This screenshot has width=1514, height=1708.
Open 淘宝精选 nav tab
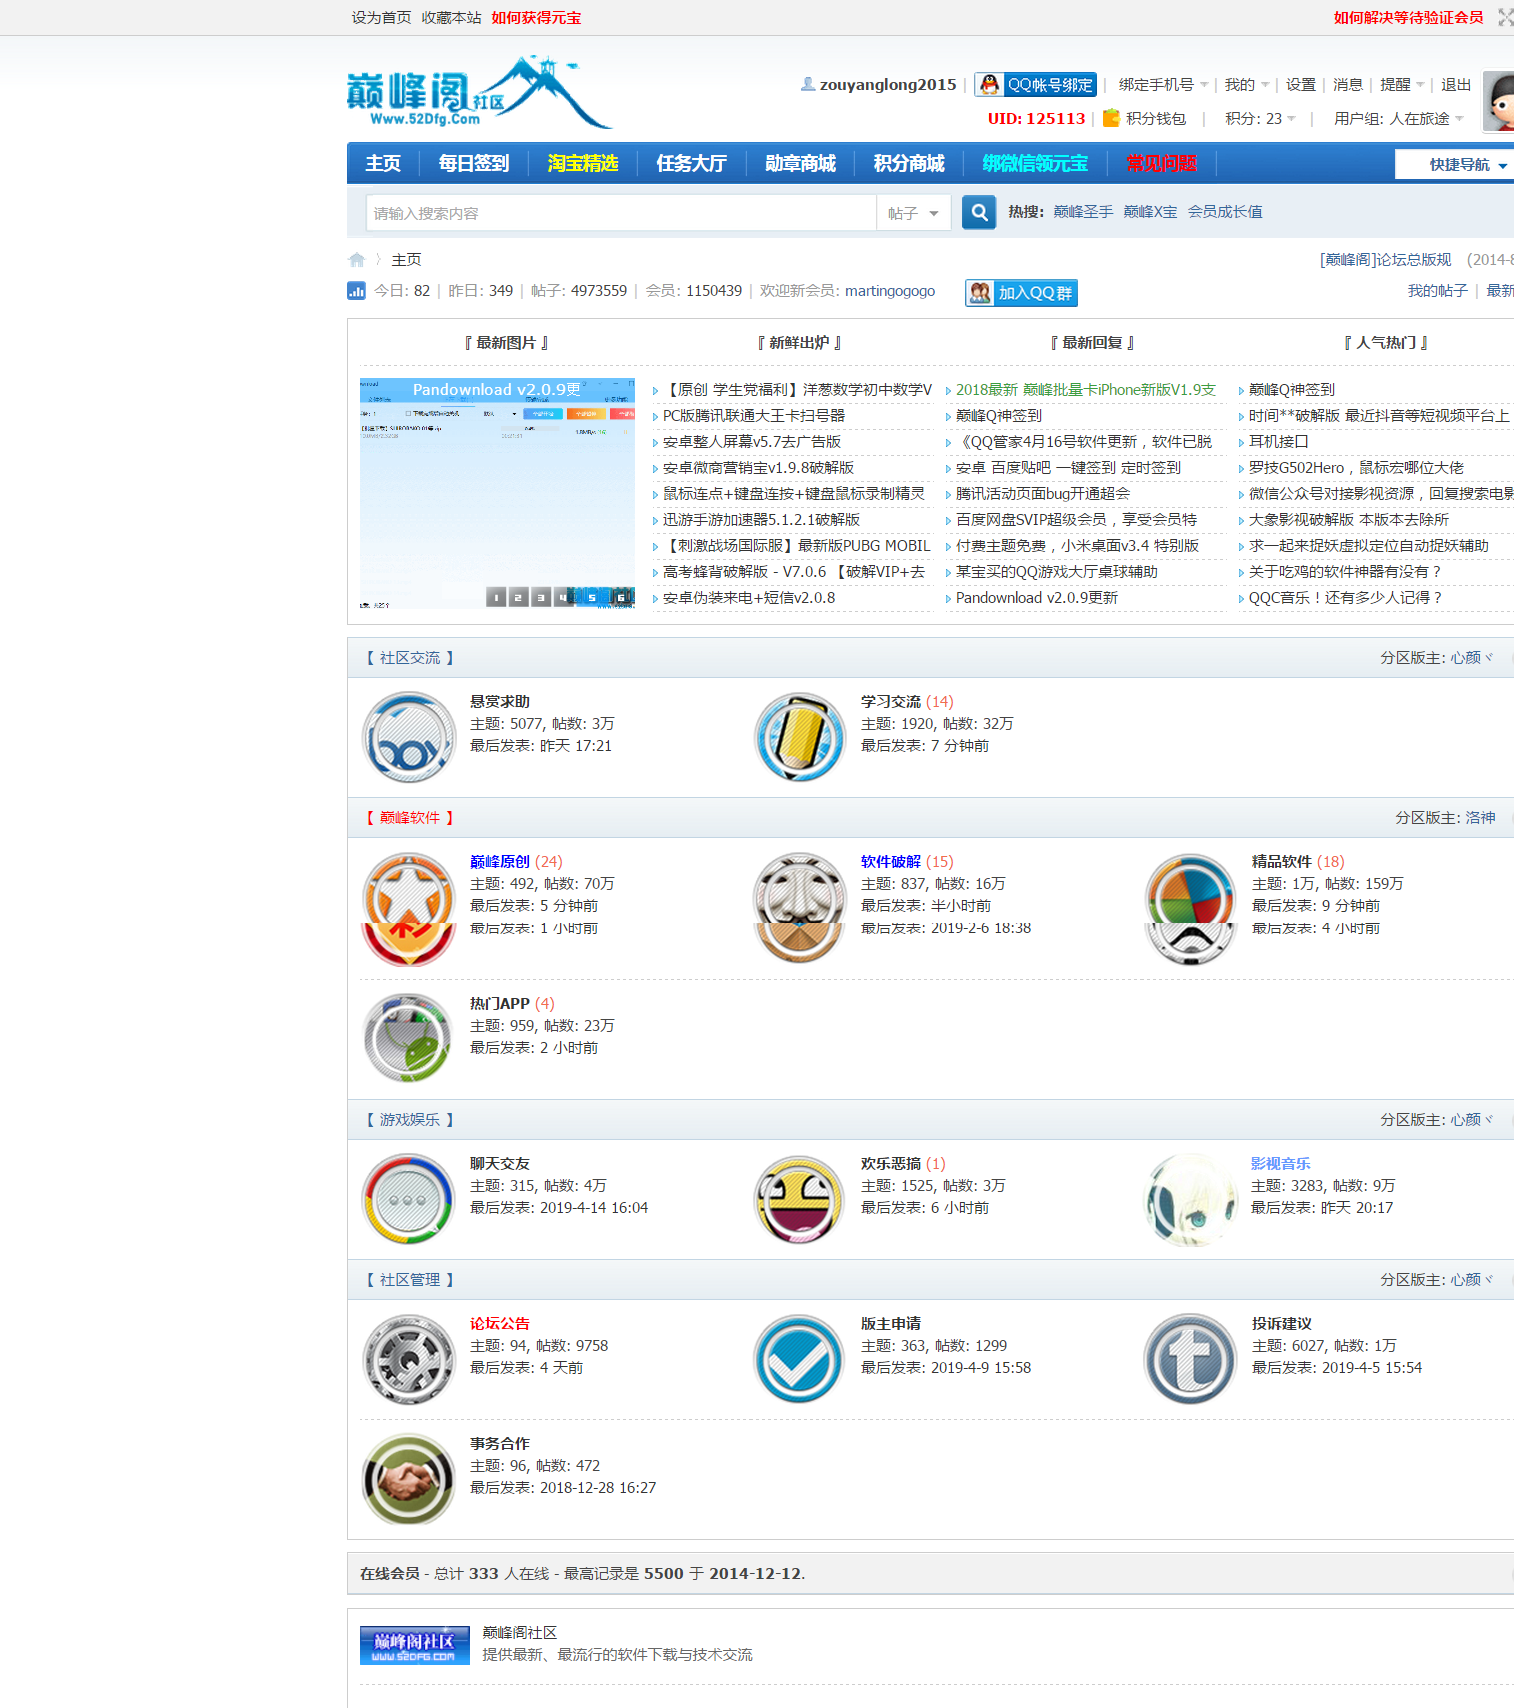coord(583,163)
